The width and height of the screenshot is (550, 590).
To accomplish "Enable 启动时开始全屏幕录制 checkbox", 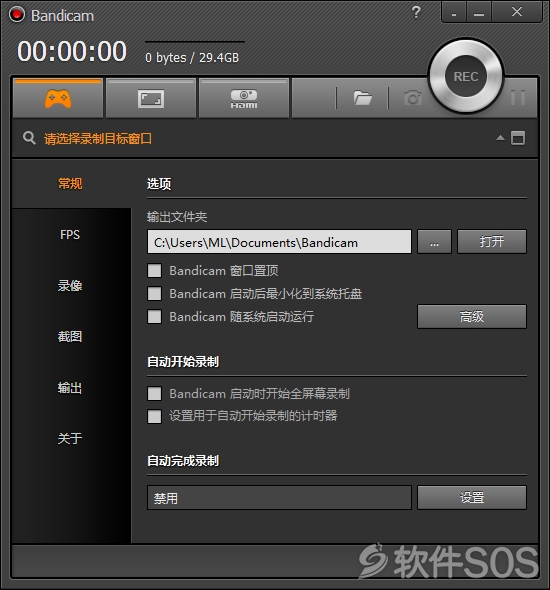I will pos(154,394).
